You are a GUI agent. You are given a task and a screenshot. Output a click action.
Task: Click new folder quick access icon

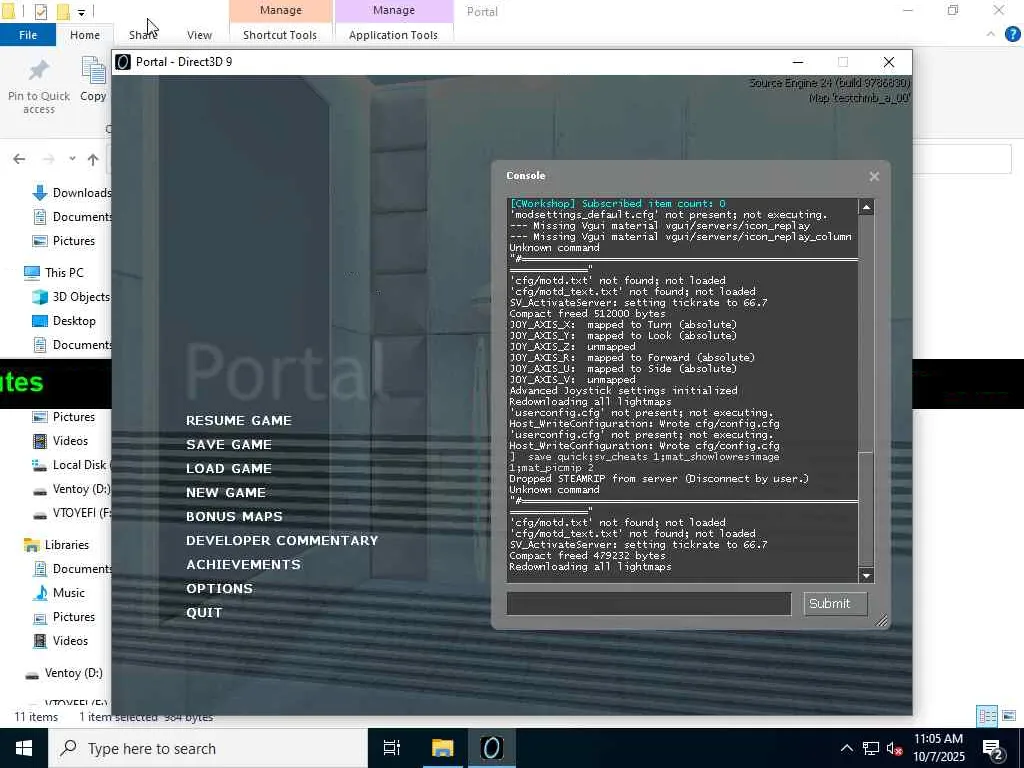pyautogui.click(x=63, y=11)
